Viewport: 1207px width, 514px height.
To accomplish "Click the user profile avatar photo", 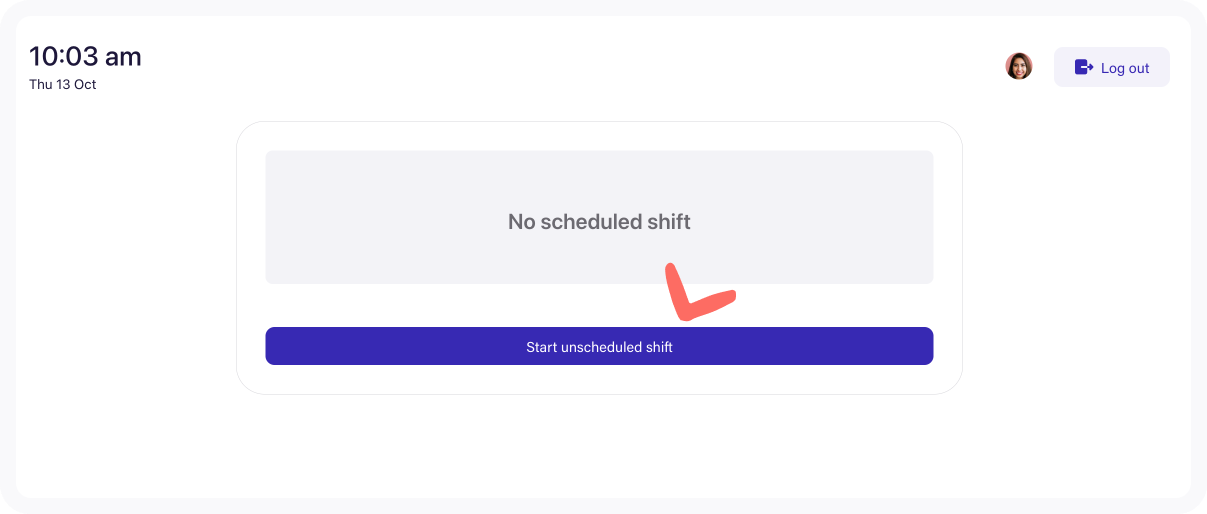I will tap(1019, 66).
